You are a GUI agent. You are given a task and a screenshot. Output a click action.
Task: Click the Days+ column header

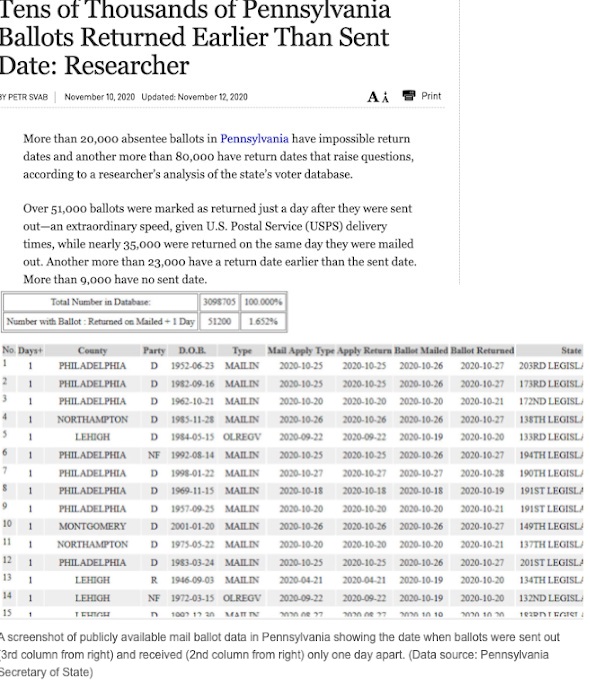(x=30, y=350)
